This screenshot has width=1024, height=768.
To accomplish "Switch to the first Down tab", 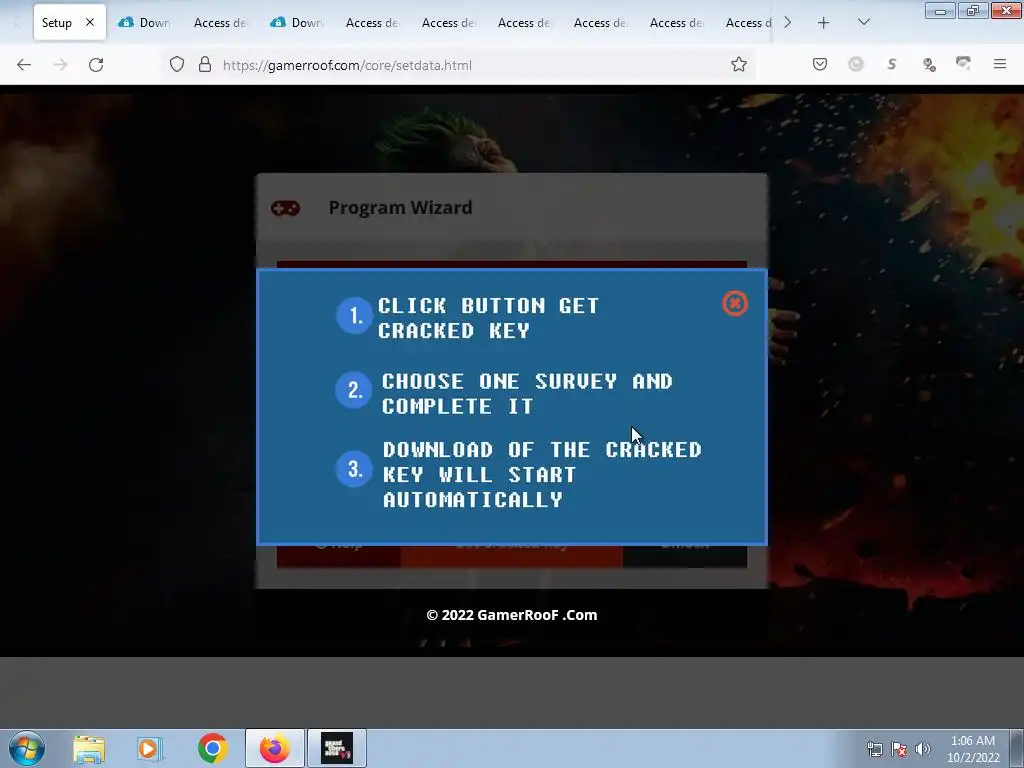I will (x=145, y=23).
